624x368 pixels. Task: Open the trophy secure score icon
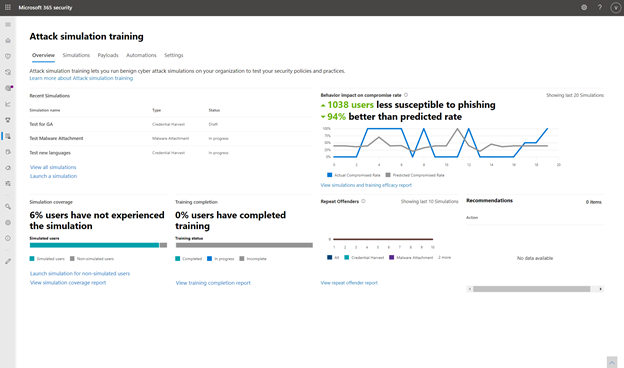coord(8,120)
